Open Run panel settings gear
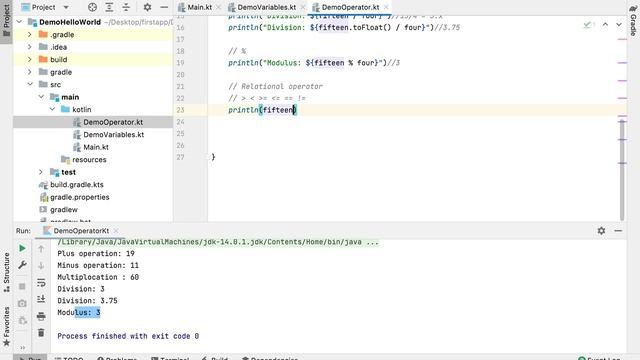Viewport: 640px width, 360px height. click(x=601, y=231)
